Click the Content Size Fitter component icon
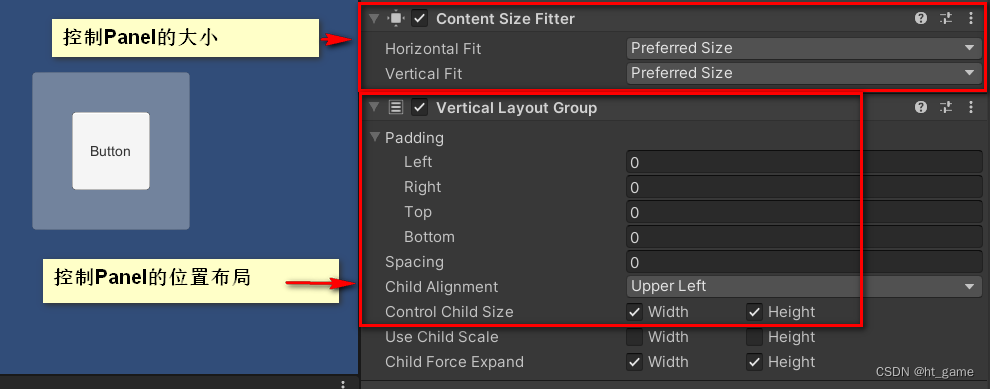This screenshot has width=990, height=389. [396, 18]
